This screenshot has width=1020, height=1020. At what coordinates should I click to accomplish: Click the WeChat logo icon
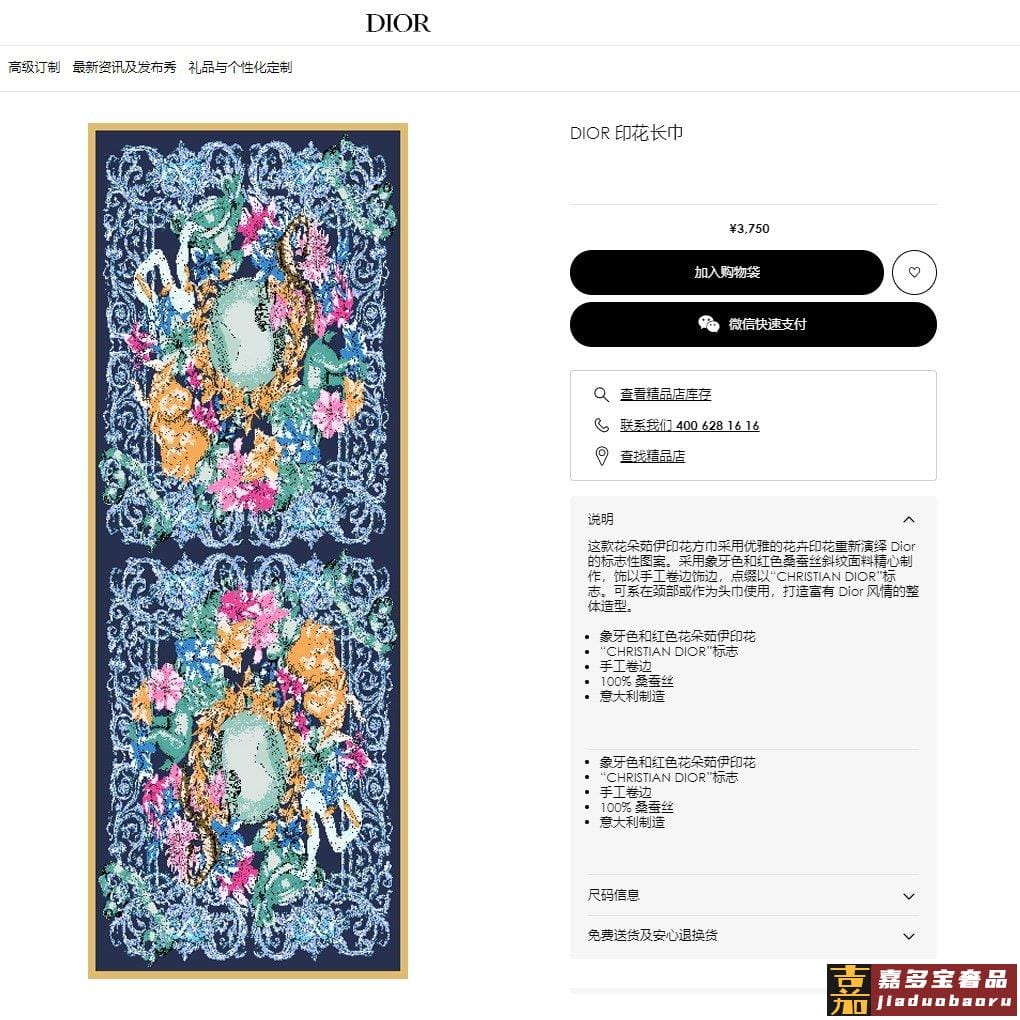point(708,323)
